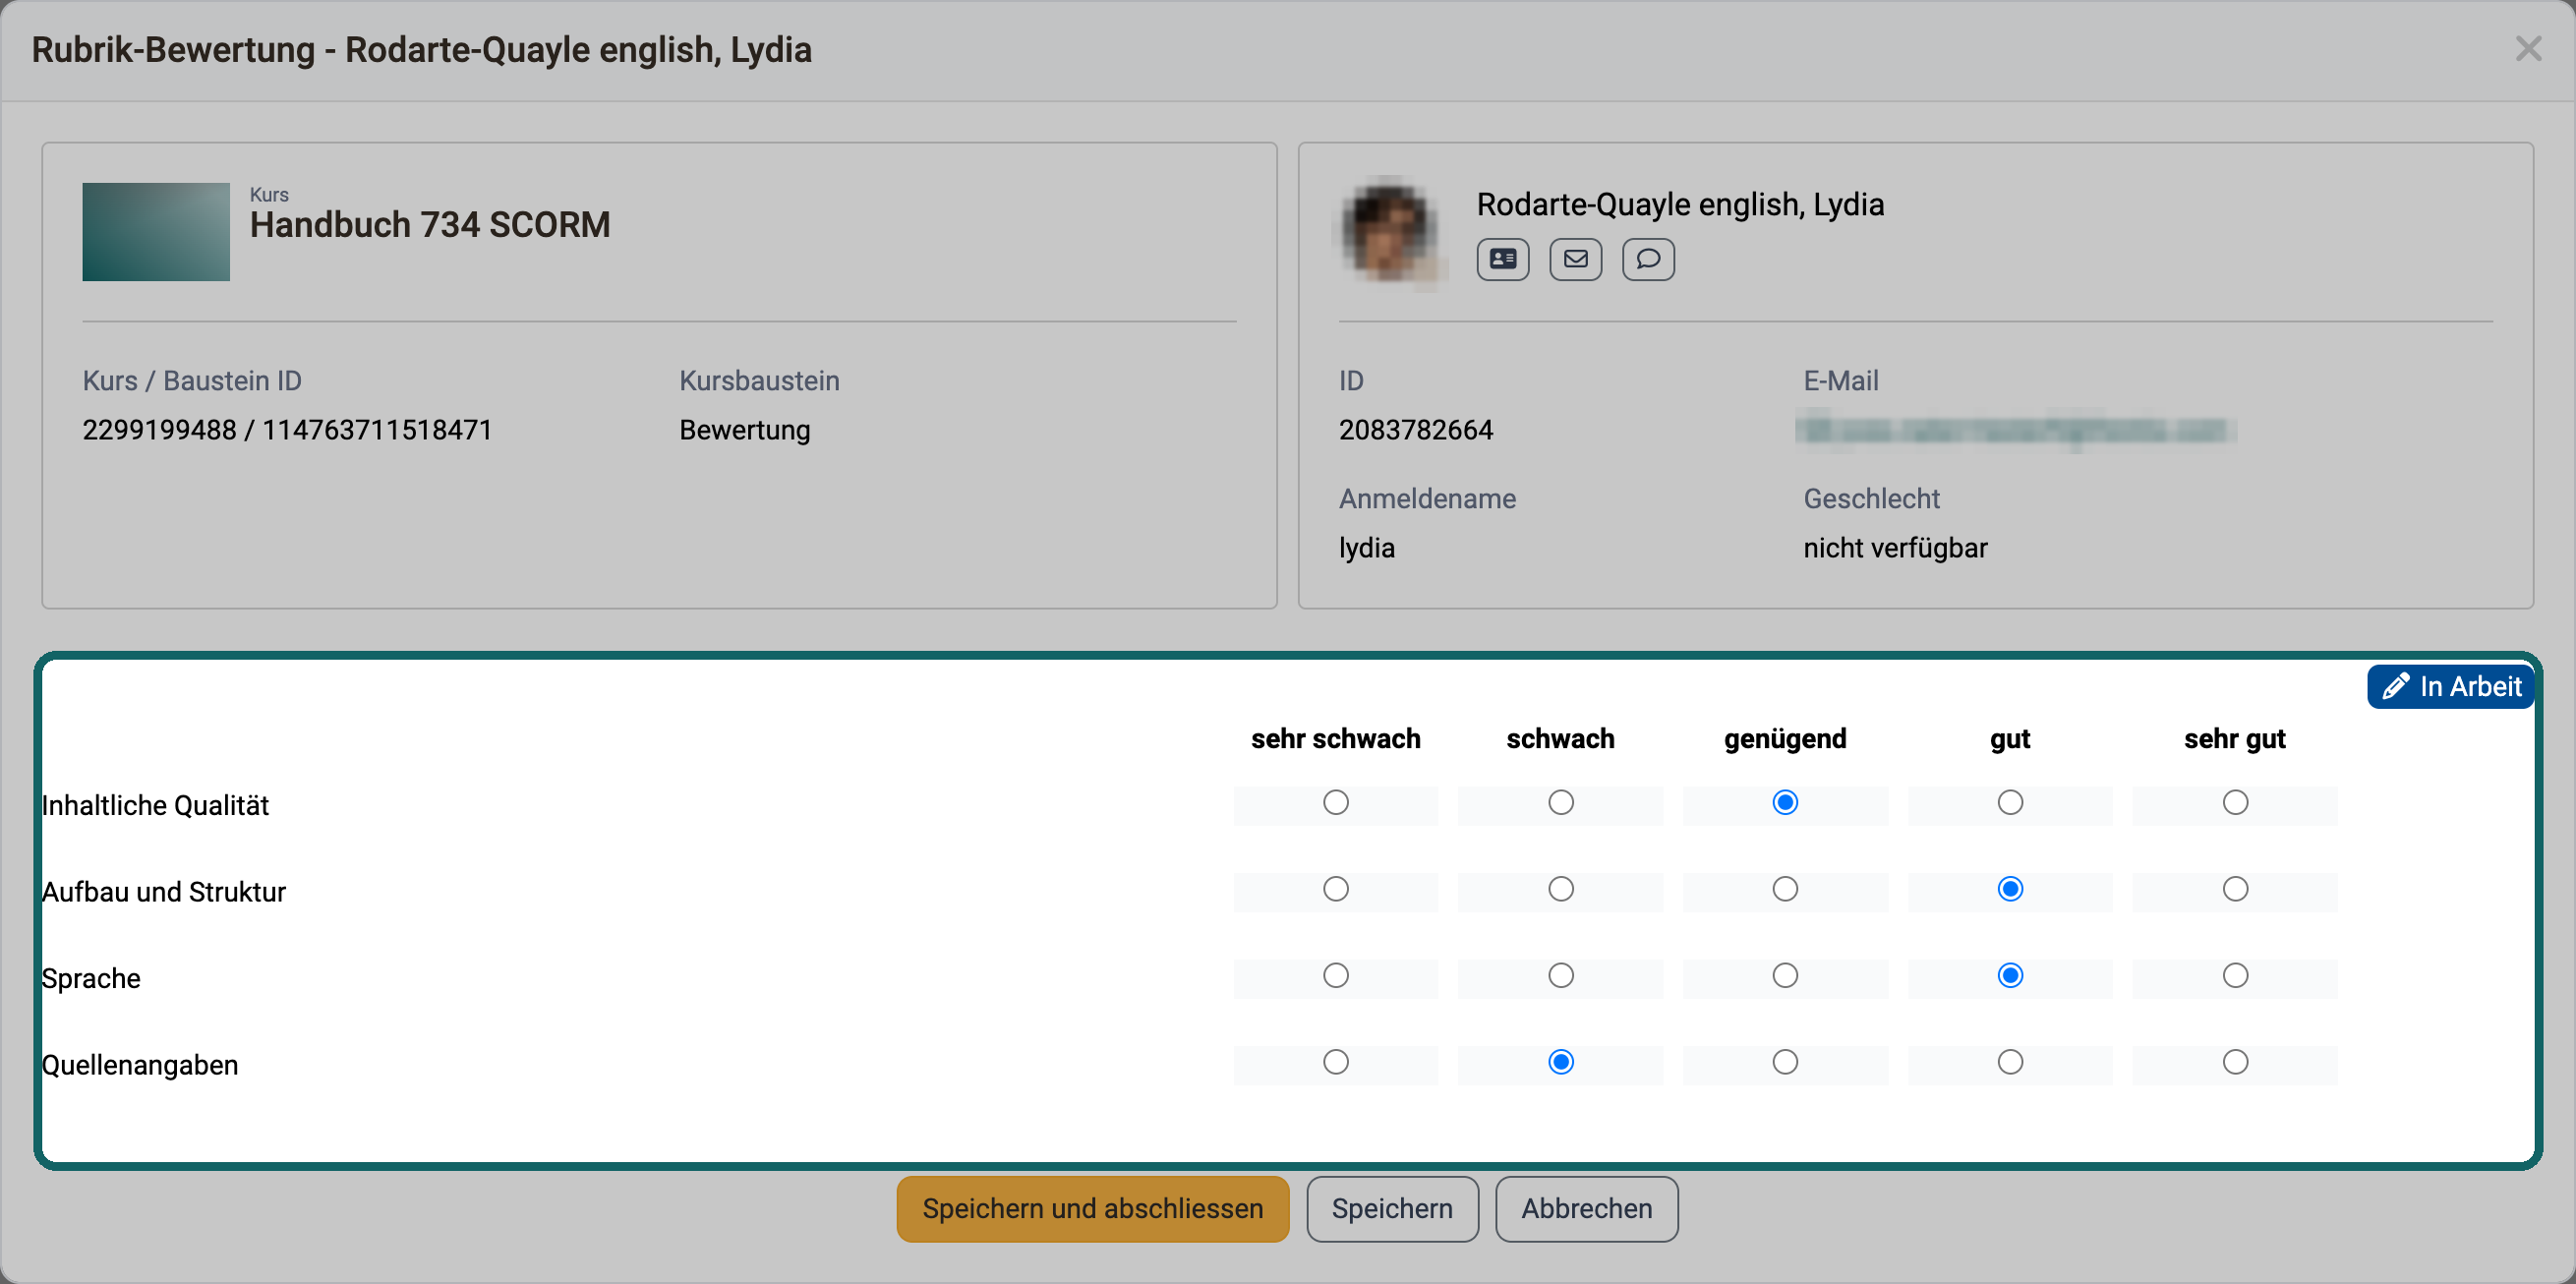This screenshot has width=2576, height=1284.
Task: Click the Handbuch 734 SCORM course title
Action: pos(430,225)
